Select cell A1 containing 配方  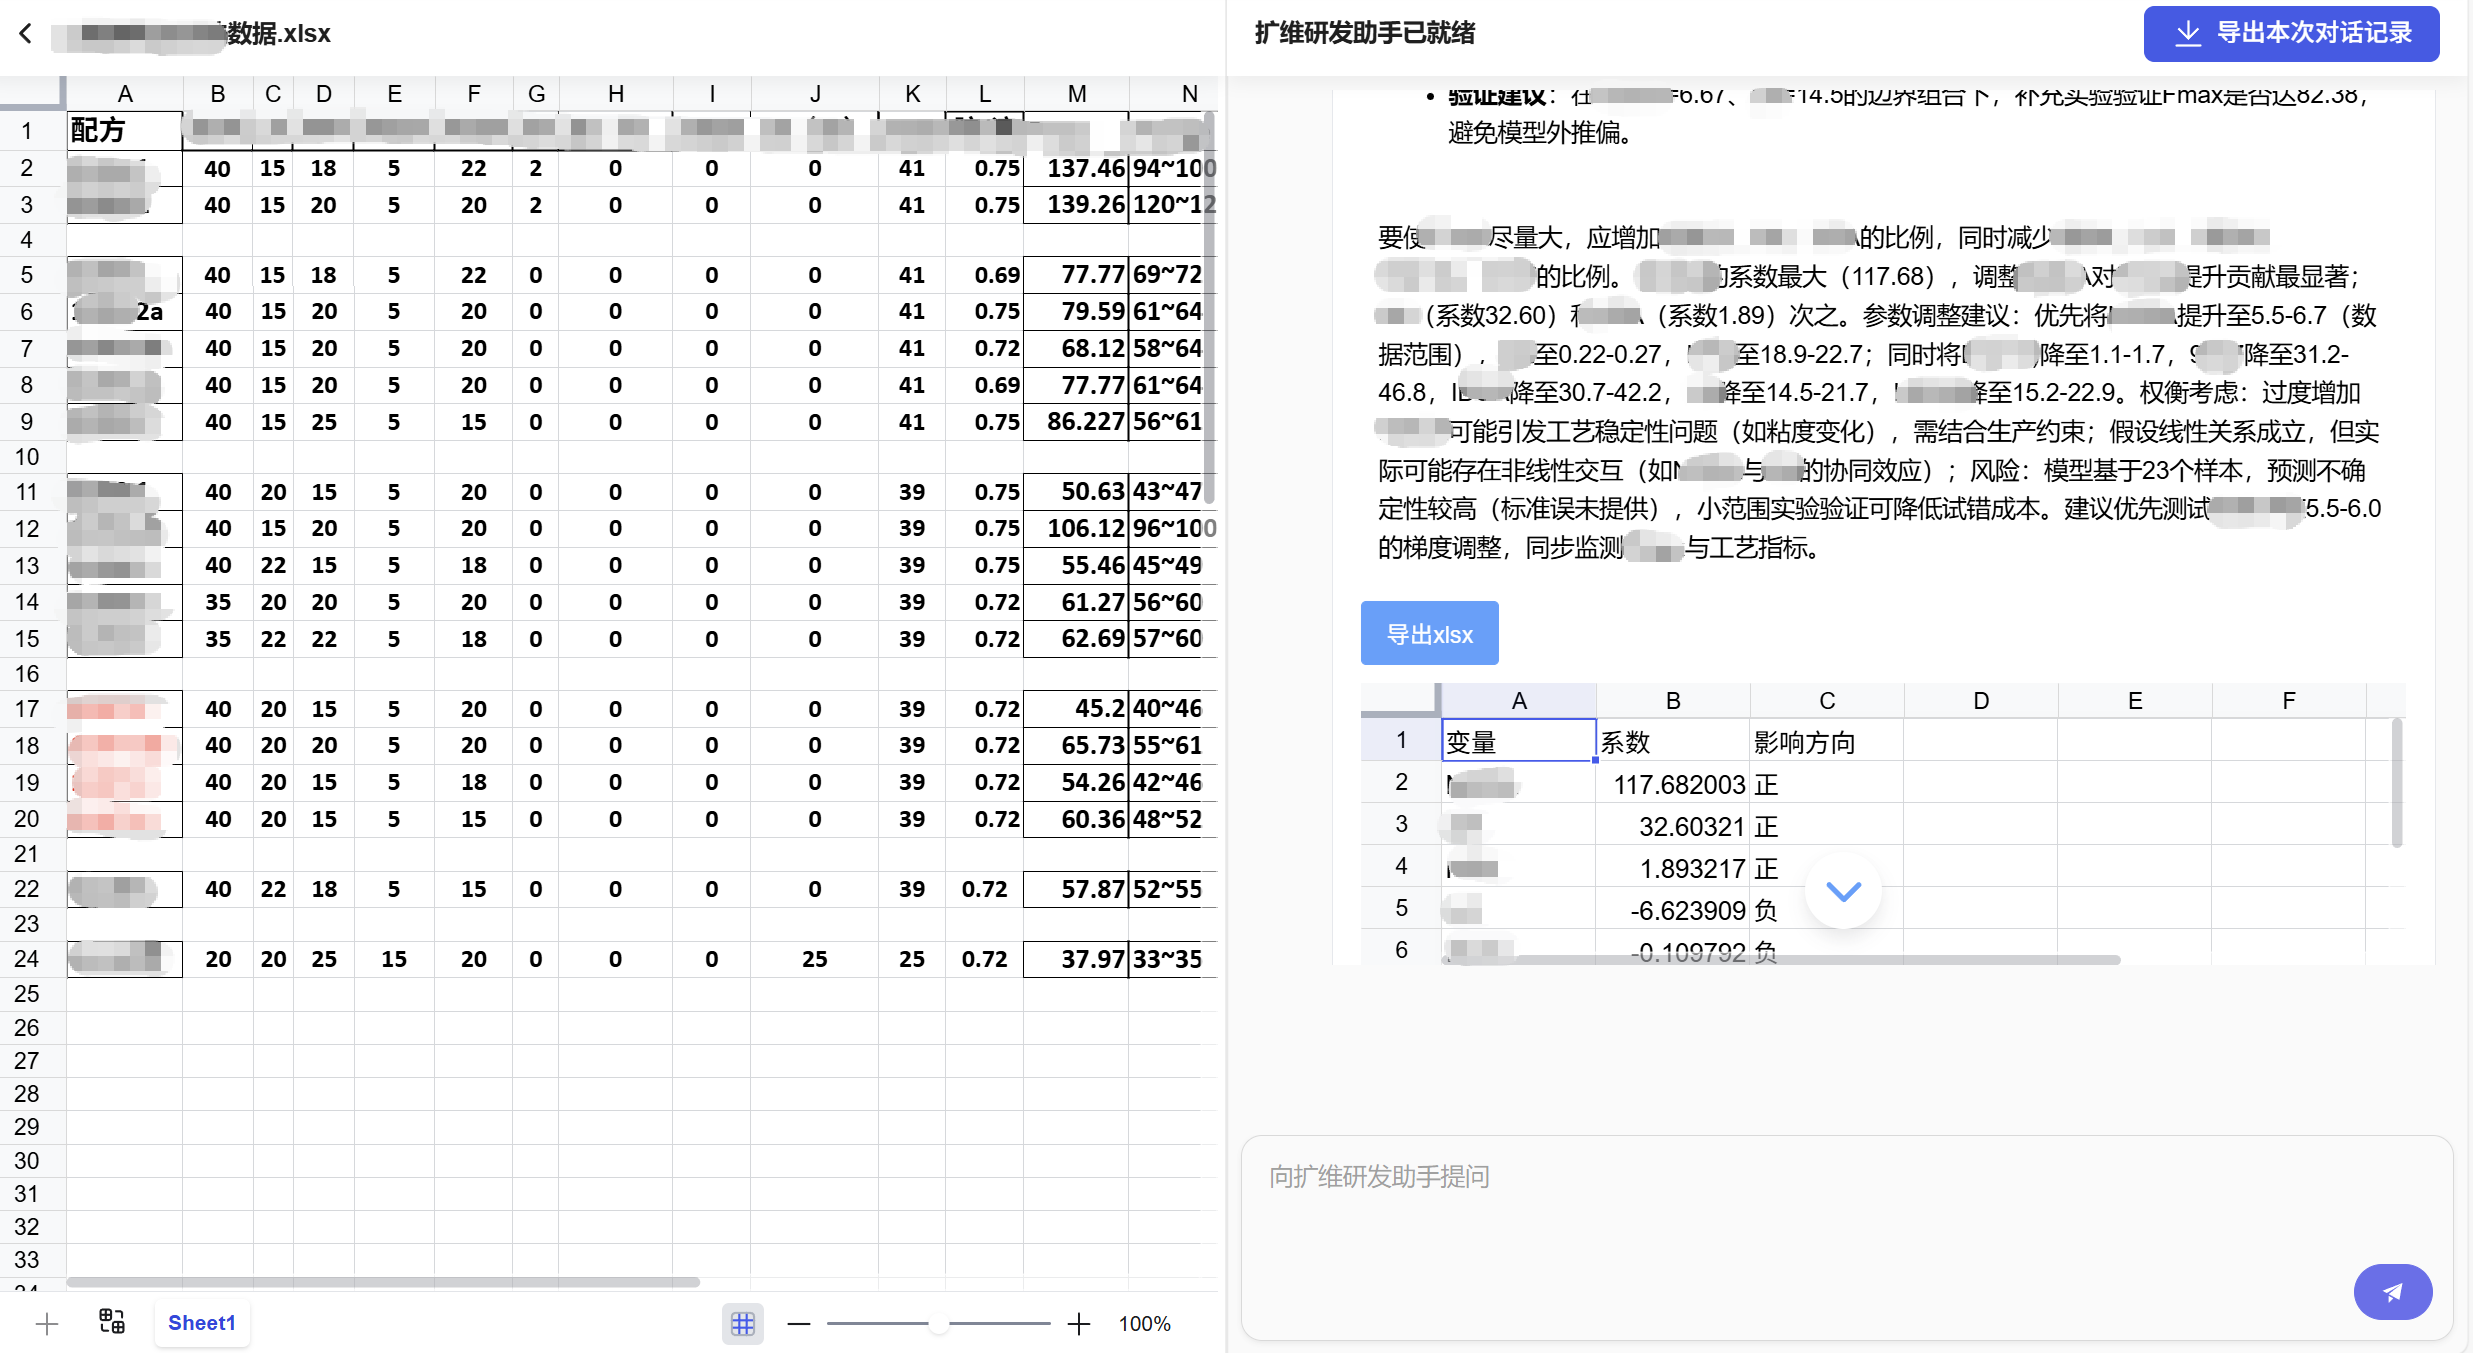click(x=124, y=131)
